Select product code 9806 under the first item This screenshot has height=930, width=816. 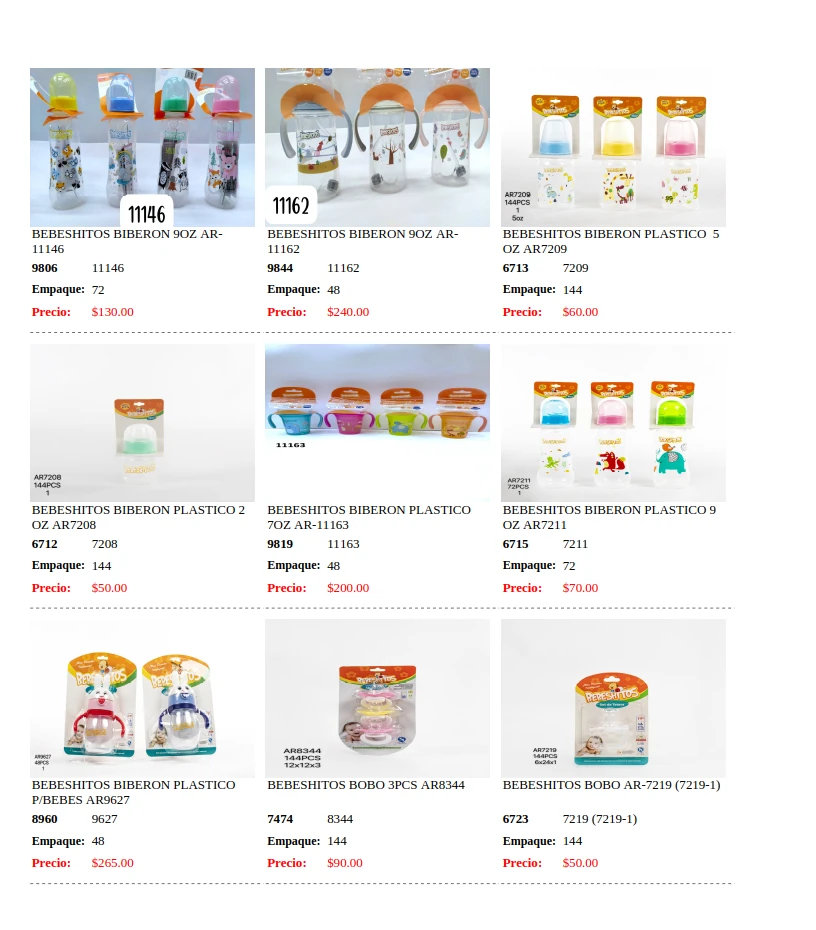[x=44, y=268]
